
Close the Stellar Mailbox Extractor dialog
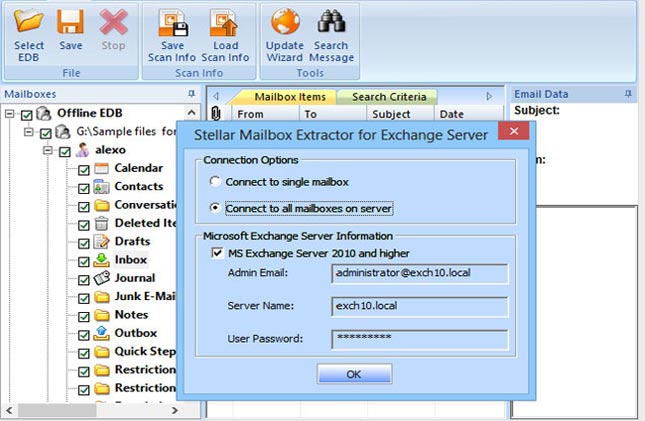click(x=514, y=131)
